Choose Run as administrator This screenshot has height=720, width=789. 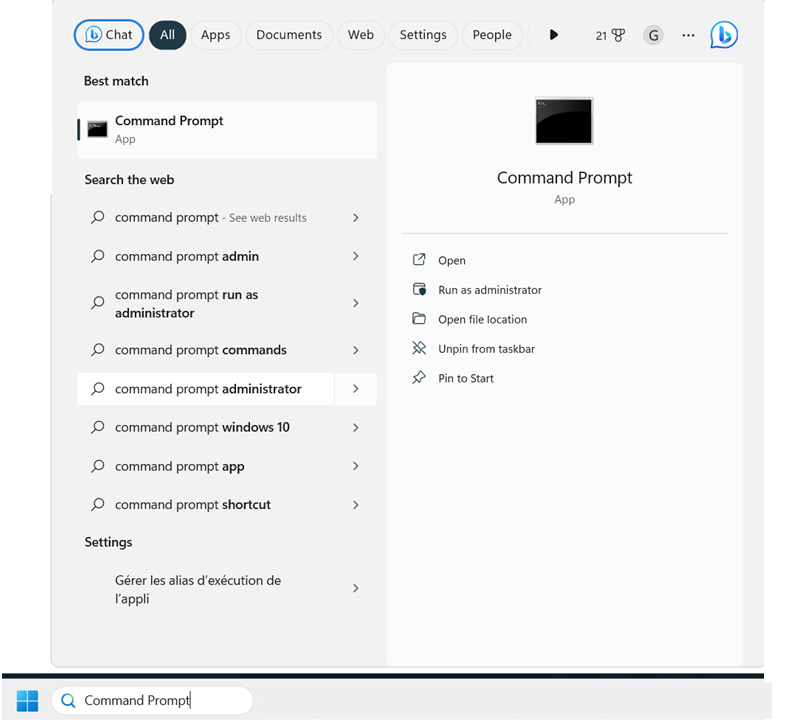click(490, 290)
